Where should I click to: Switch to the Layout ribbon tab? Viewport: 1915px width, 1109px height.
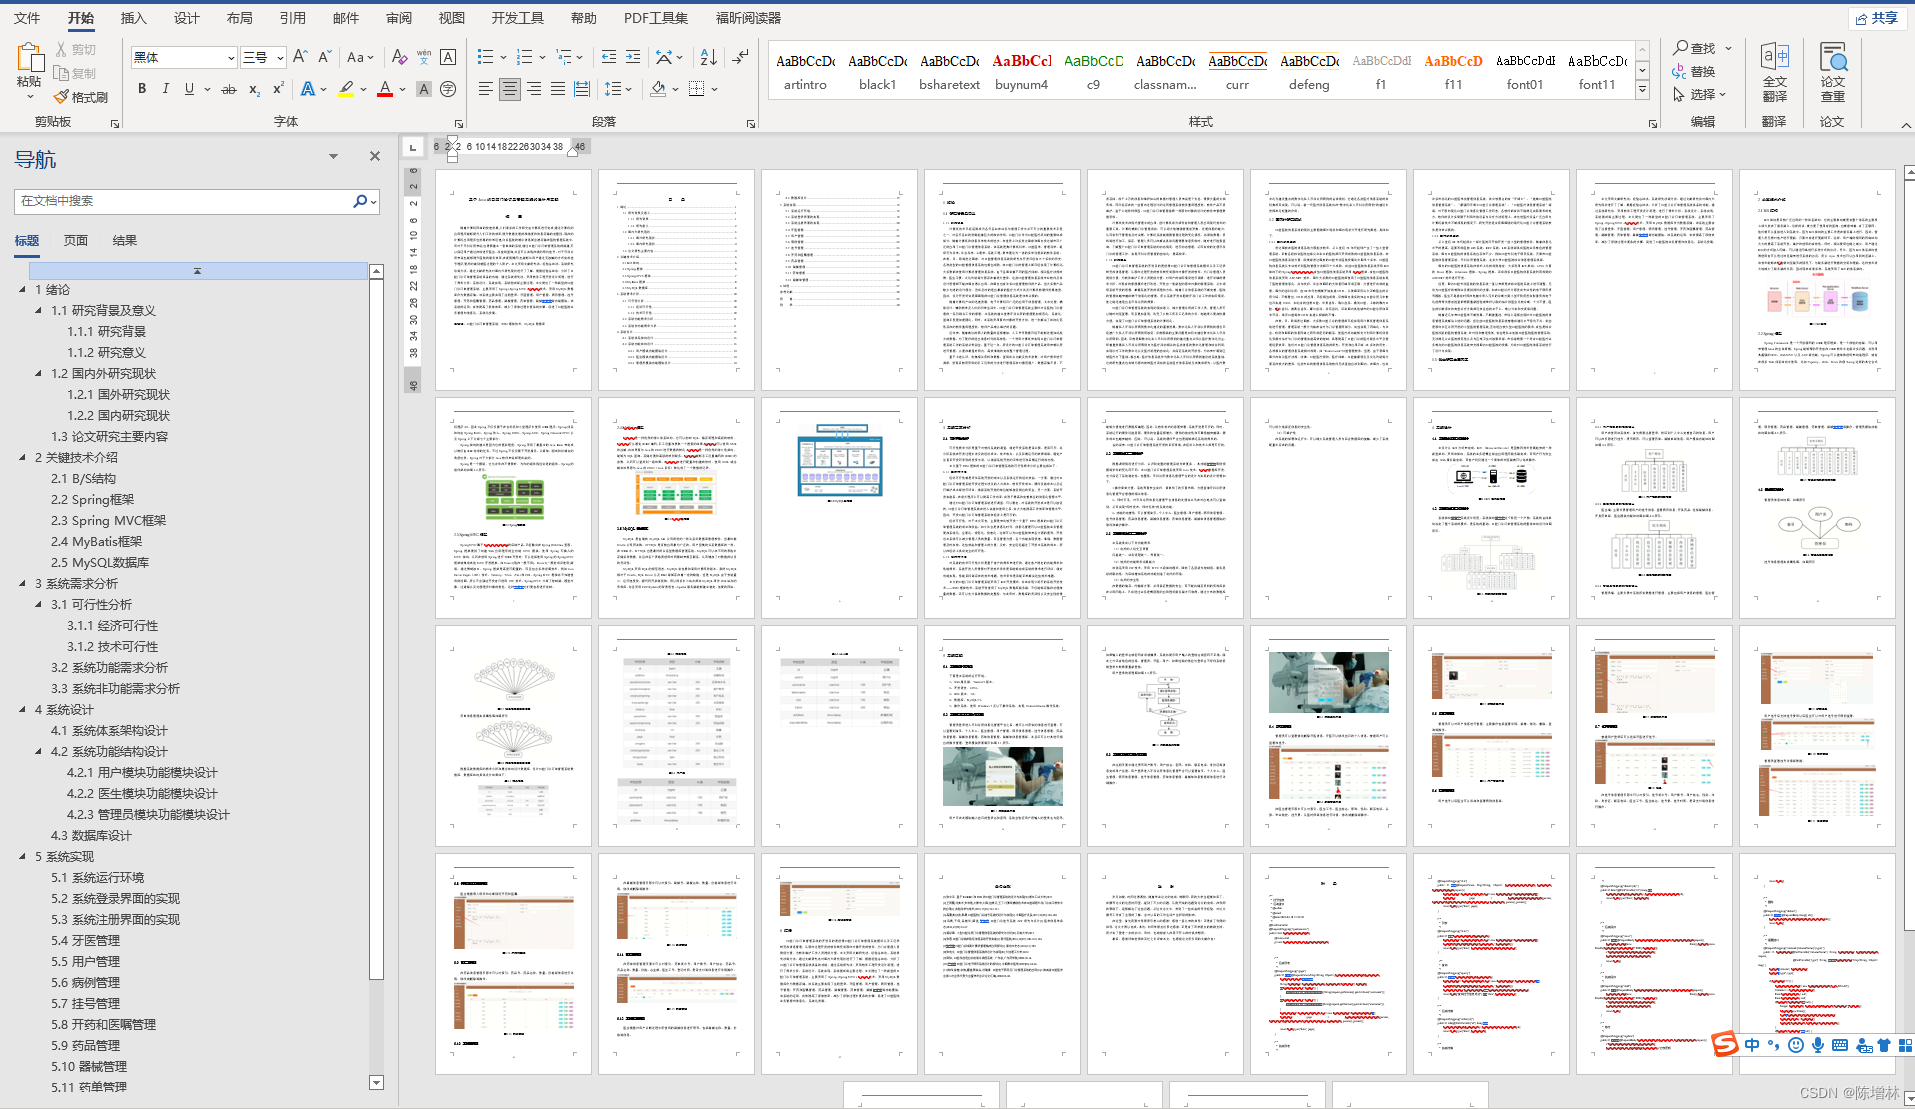(239, 18)
